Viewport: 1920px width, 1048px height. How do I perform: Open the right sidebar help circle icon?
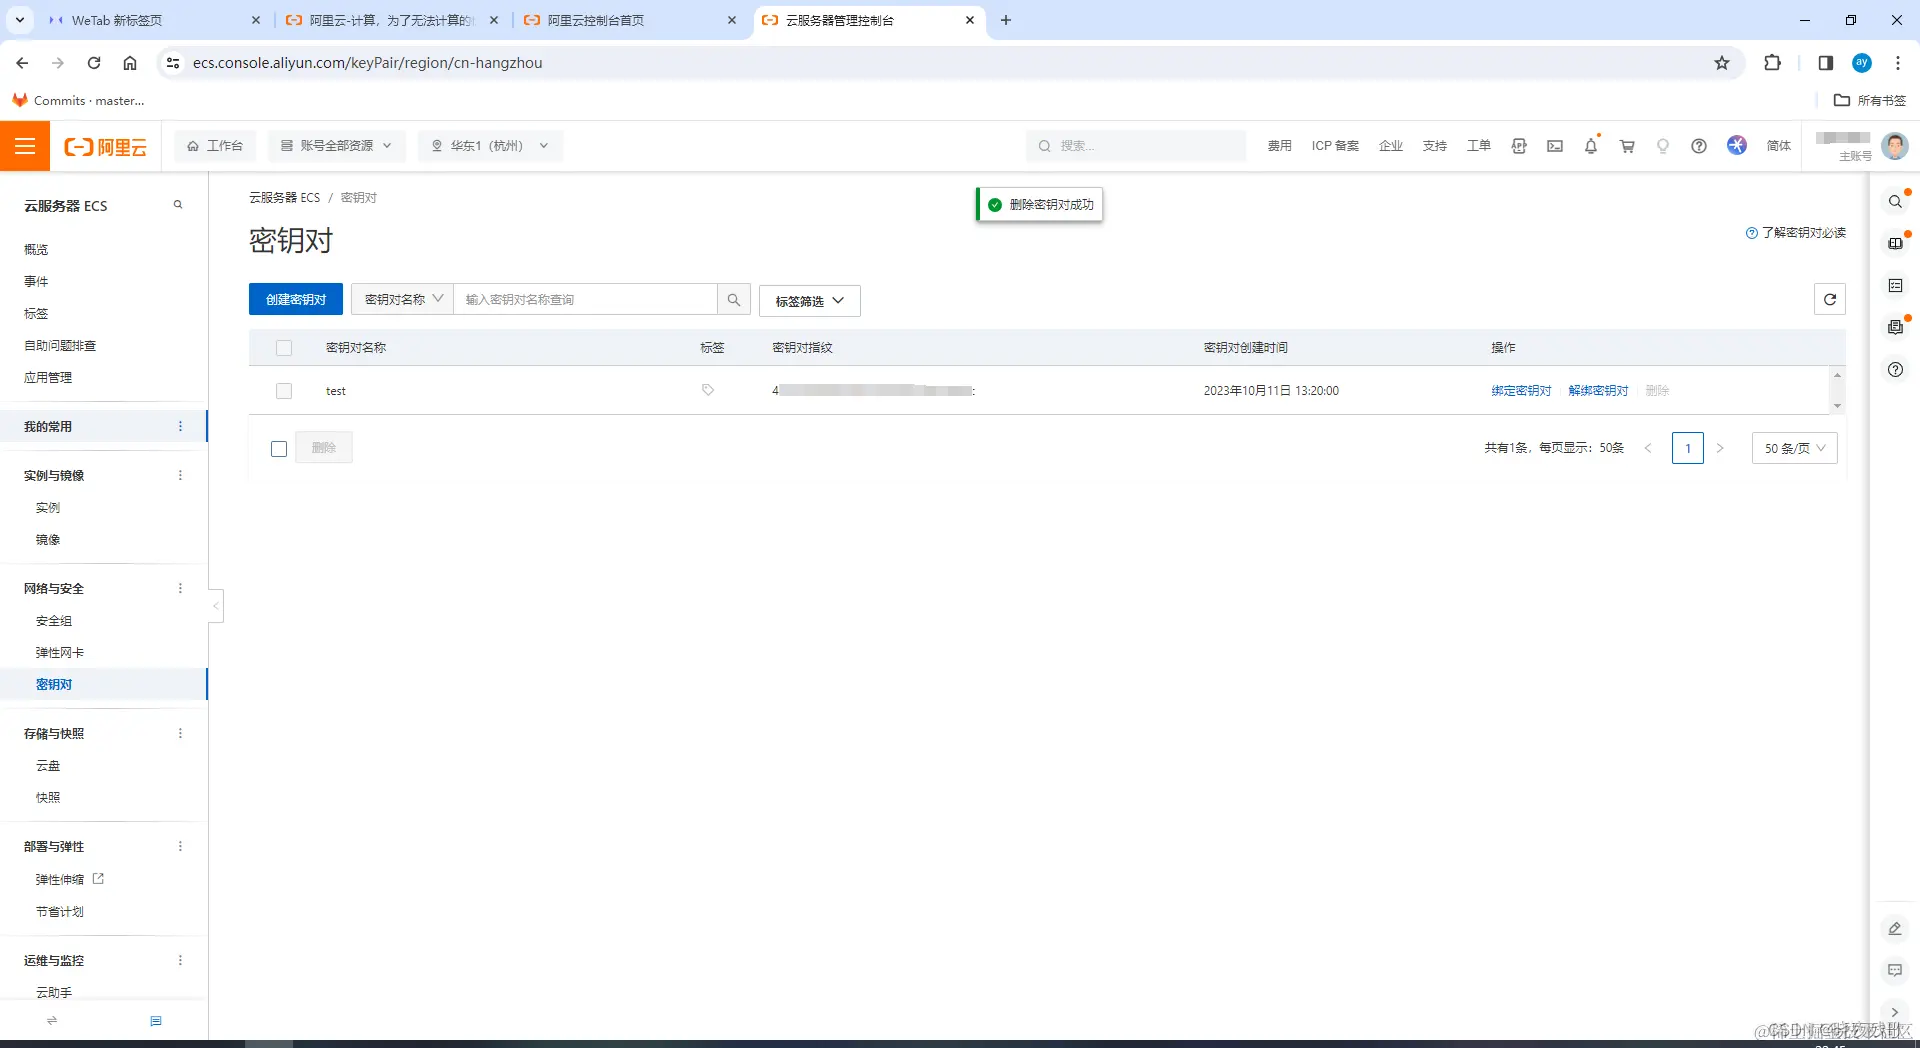[1895, 370]
